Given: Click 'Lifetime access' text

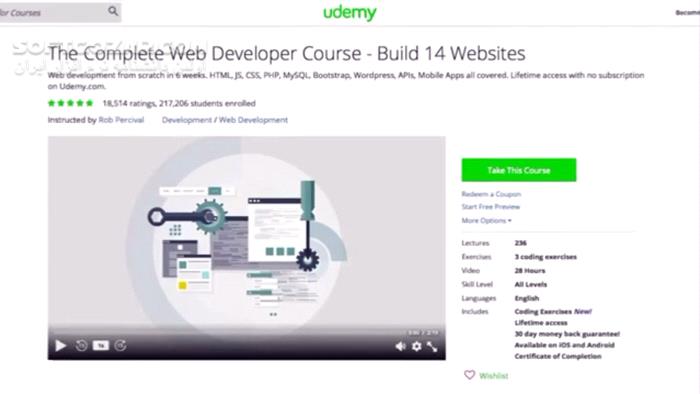Looking at the screenshot, I should pyautogui.click(x=541, y=323).
